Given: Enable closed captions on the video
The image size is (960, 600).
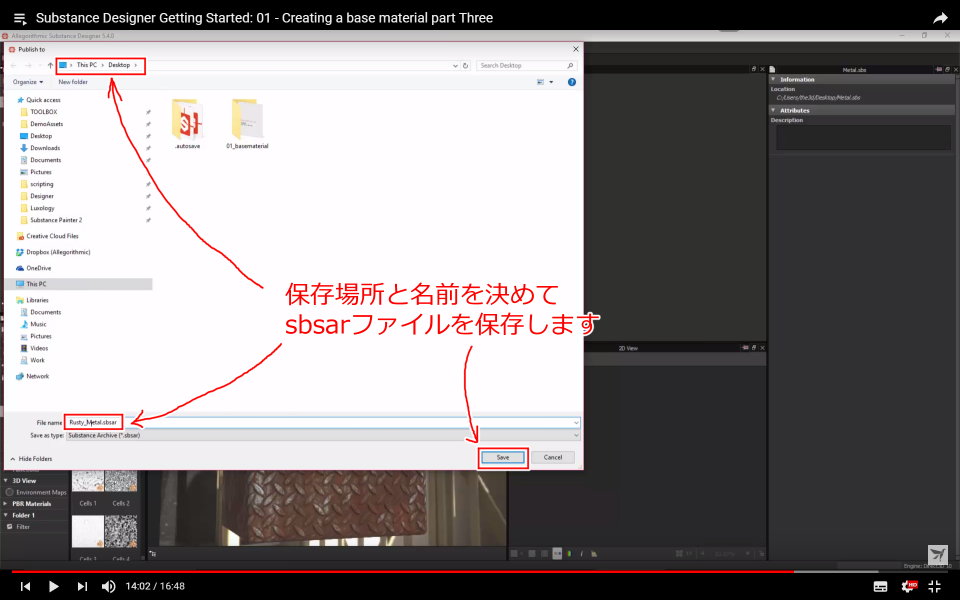Looking at the screenshot, I should coord(881,587).
